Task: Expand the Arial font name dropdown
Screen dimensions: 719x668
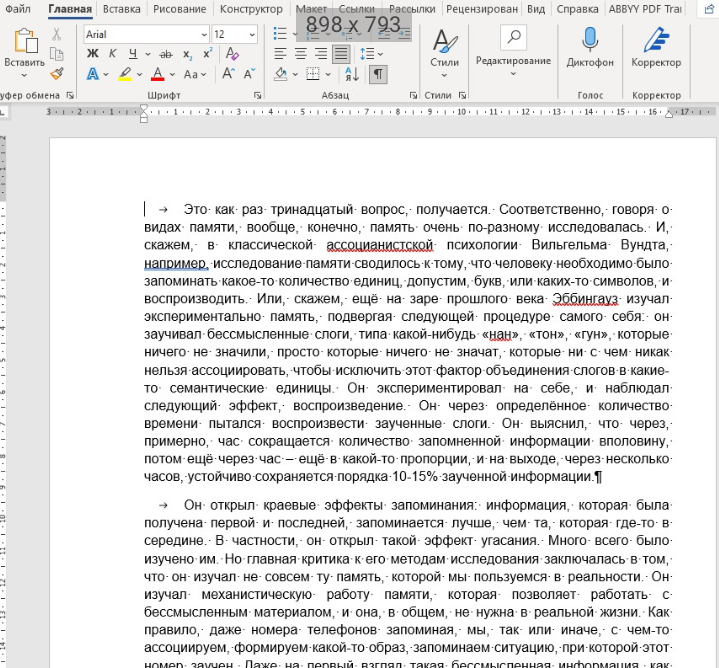Action: click(204, 34)
